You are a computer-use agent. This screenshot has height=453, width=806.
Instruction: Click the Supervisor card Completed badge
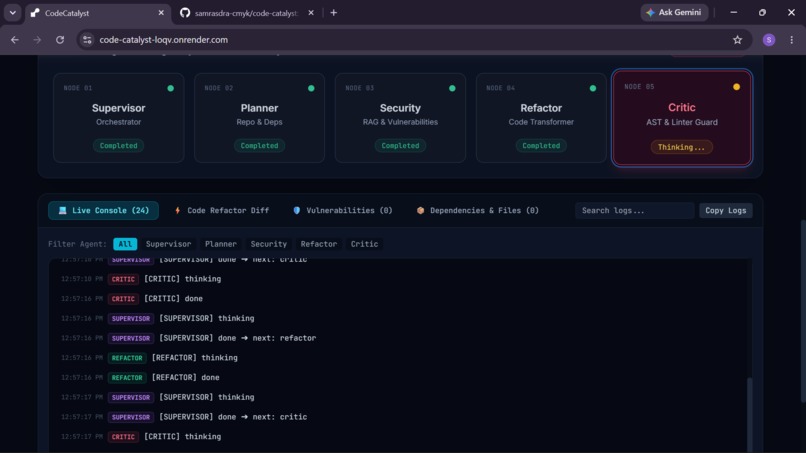coord(119,146)
